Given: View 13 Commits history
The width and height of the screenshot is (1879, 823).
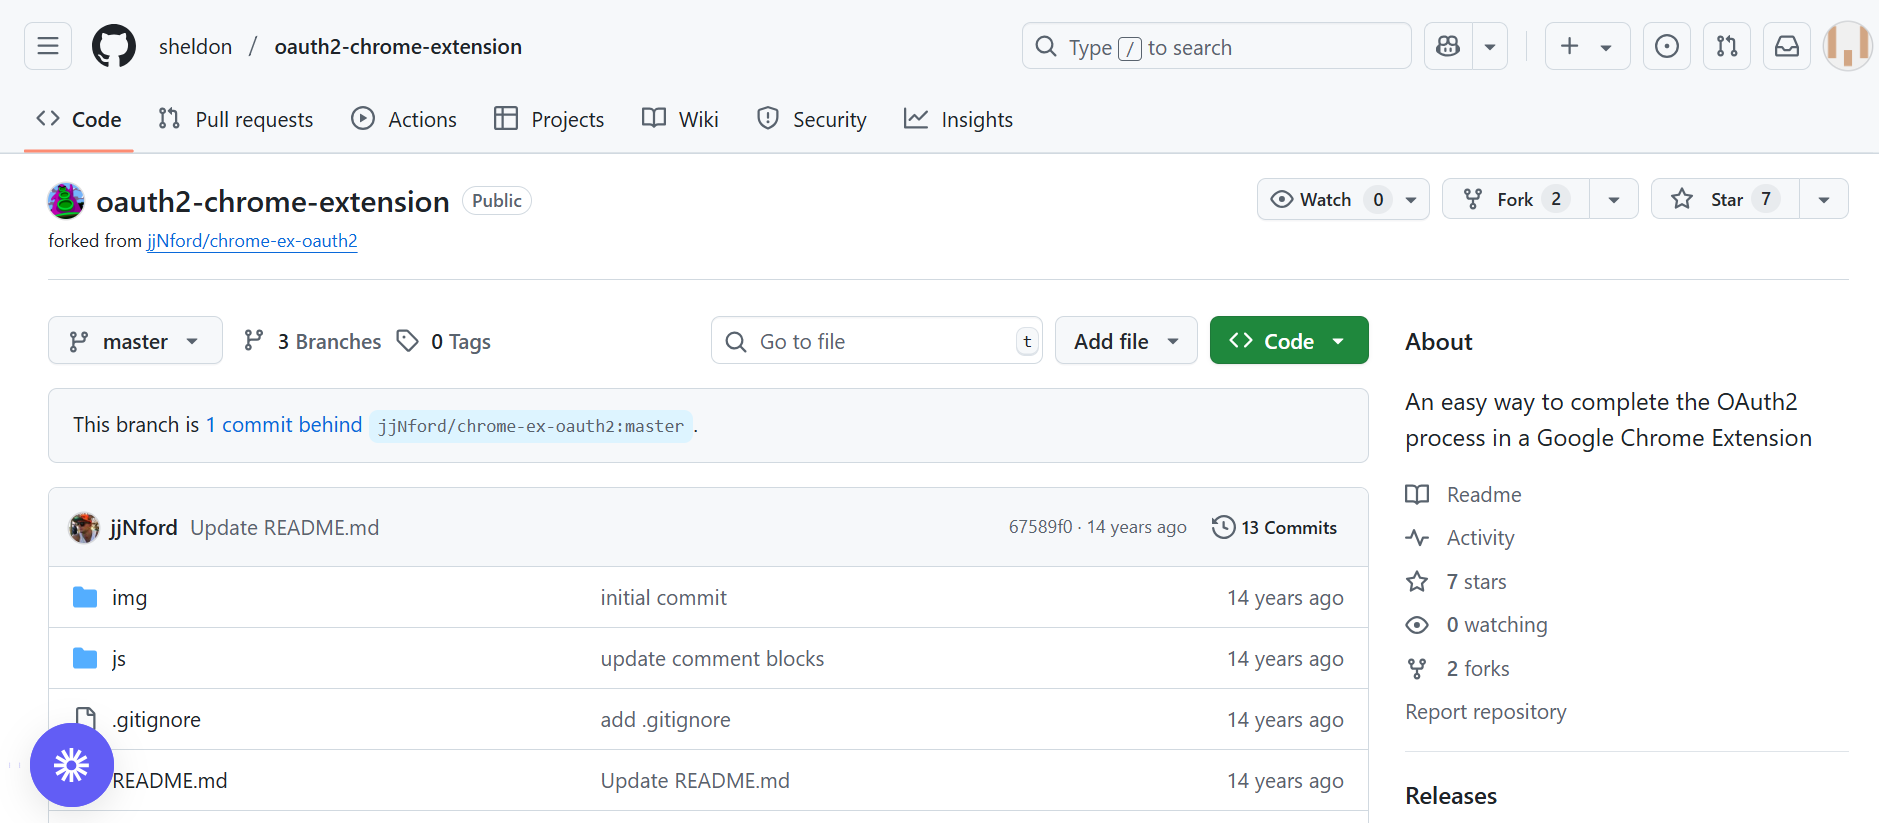Looking at the screenshot, I should click(1274, 527).
